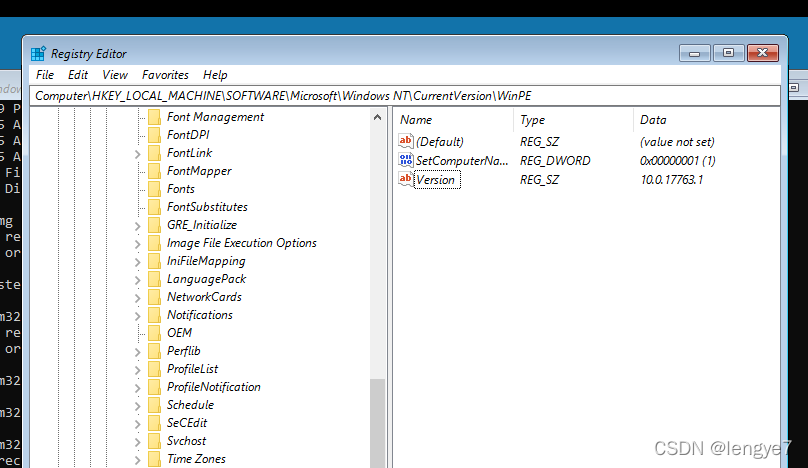The height and width of the screenshot is (468, 808).
Task: Click the 10.0.17763.1 data cell
Action: (671, 180)
